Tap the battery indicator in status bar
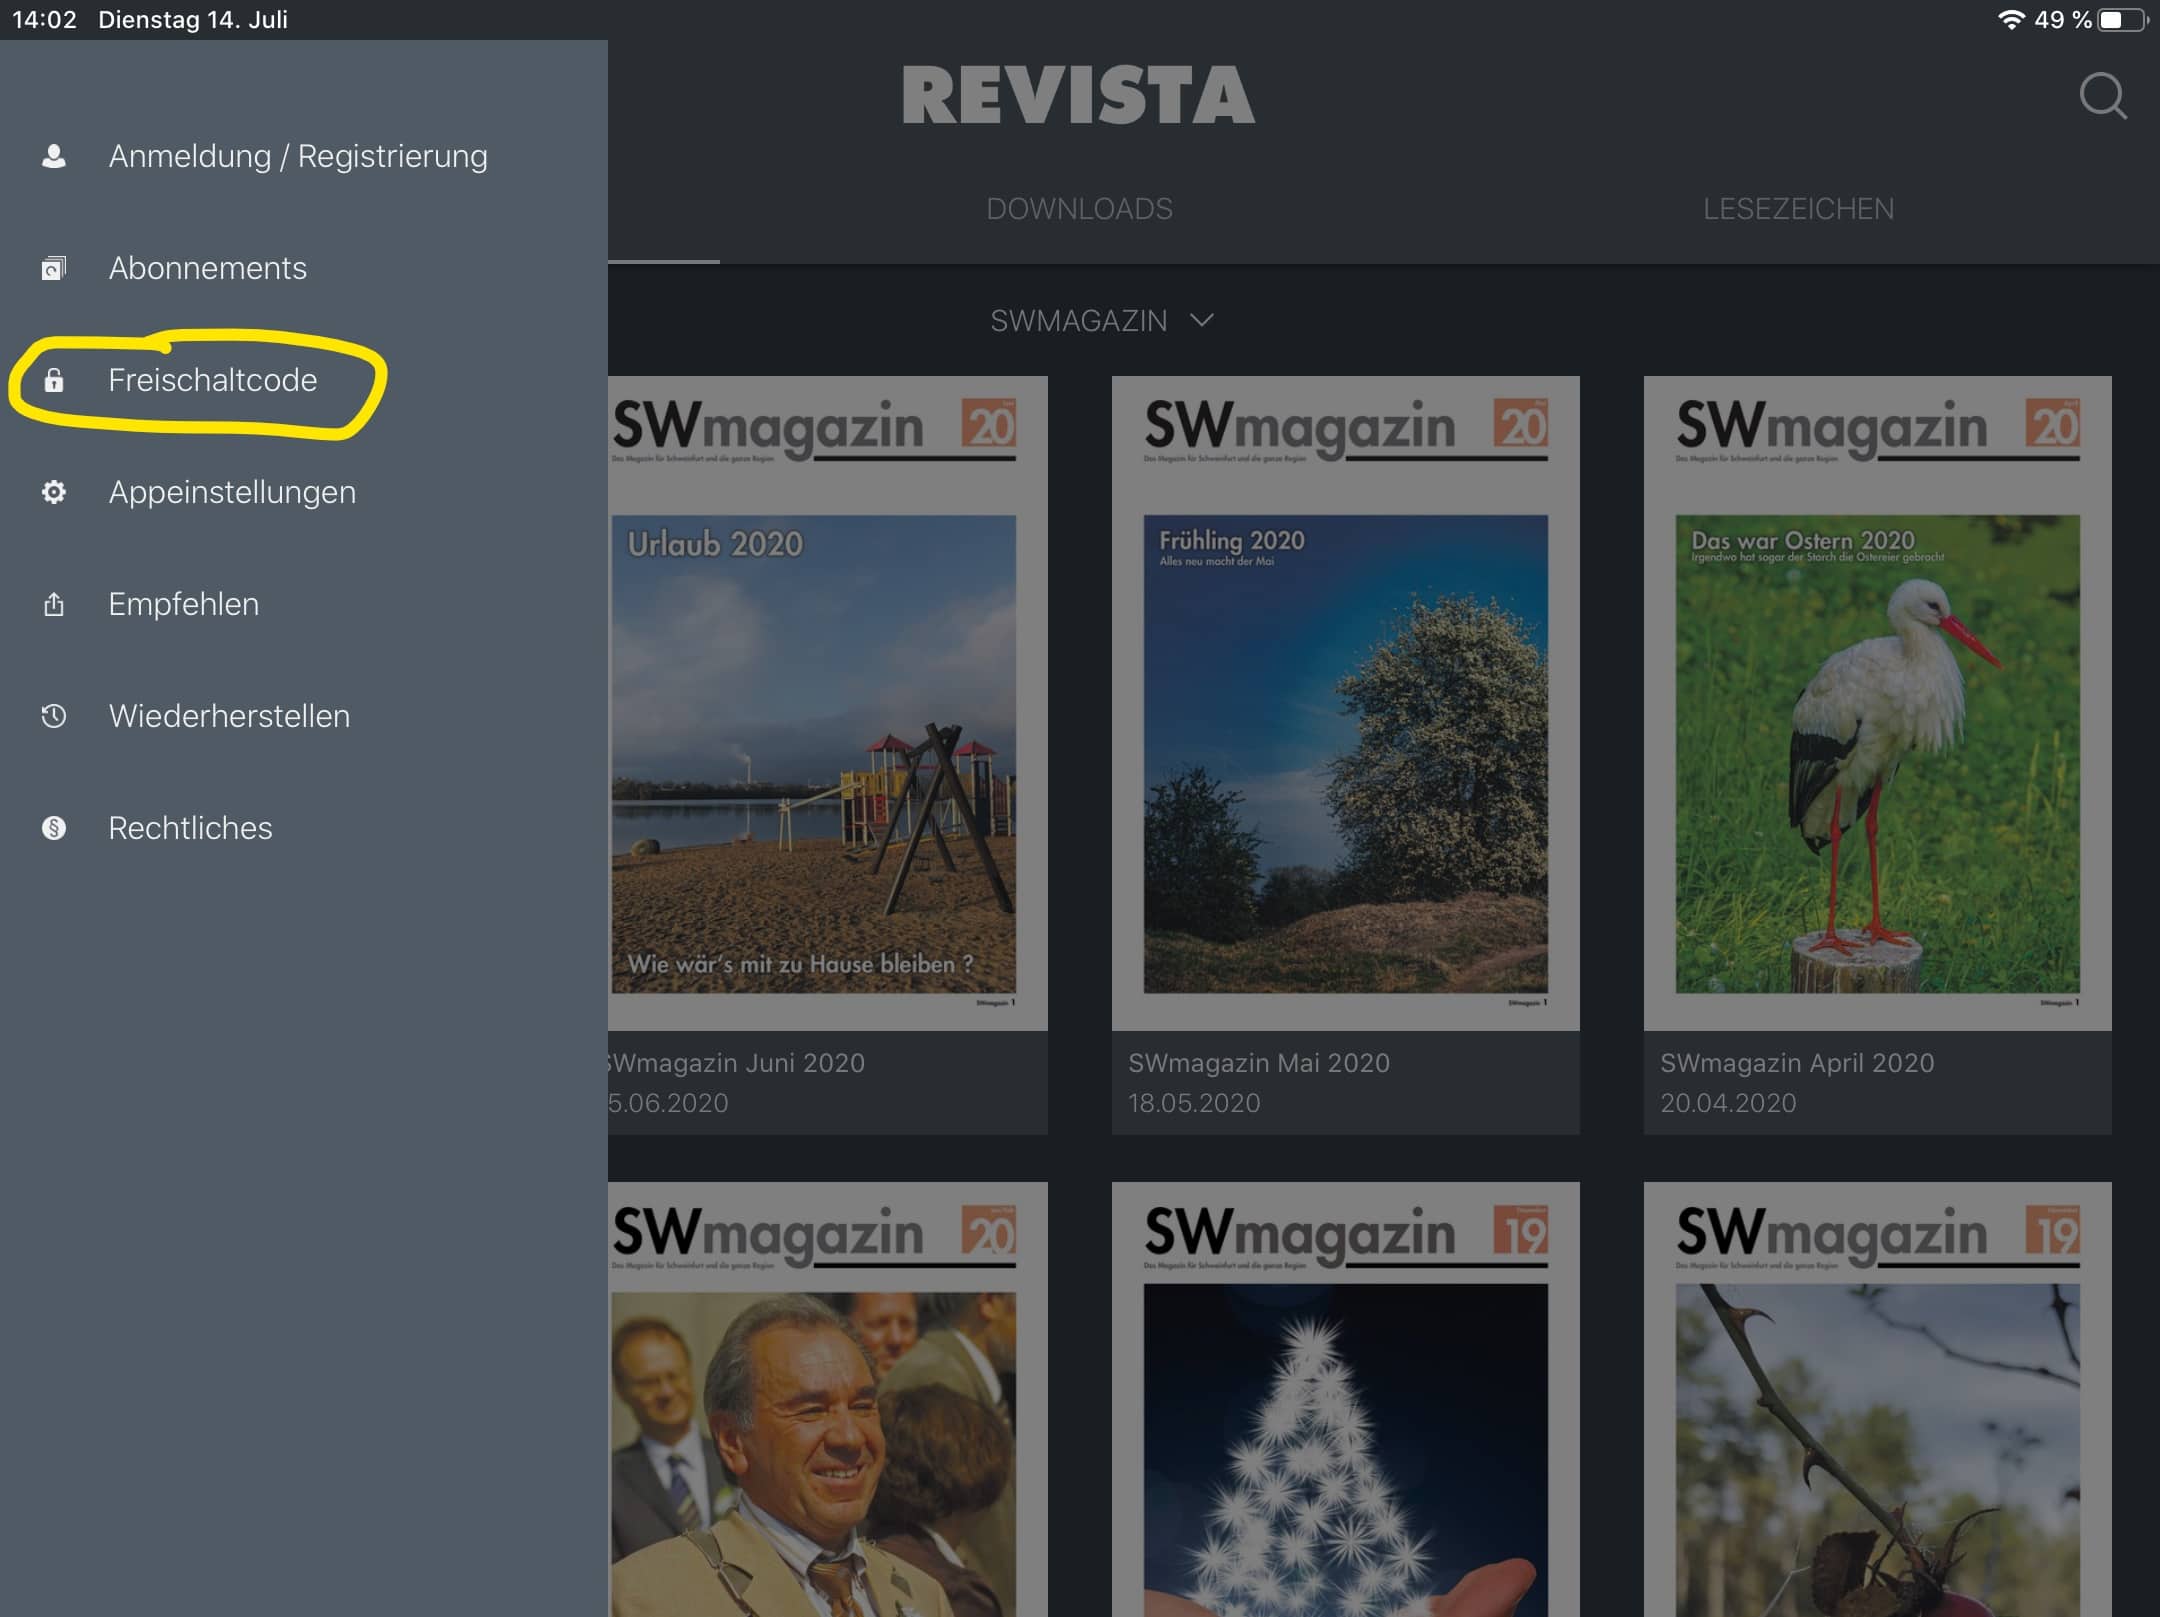Viewport: 2160px width, 1617px height. 2123,20
